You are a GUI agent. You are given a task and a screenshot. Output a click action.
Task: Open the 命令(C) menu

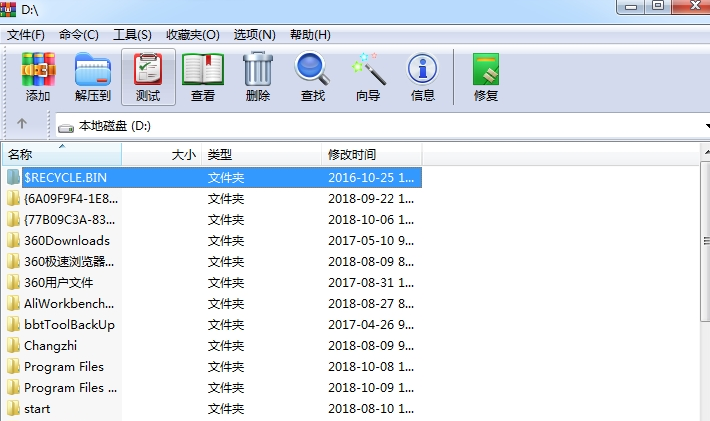pyautogui.click(x=79, y=35)
